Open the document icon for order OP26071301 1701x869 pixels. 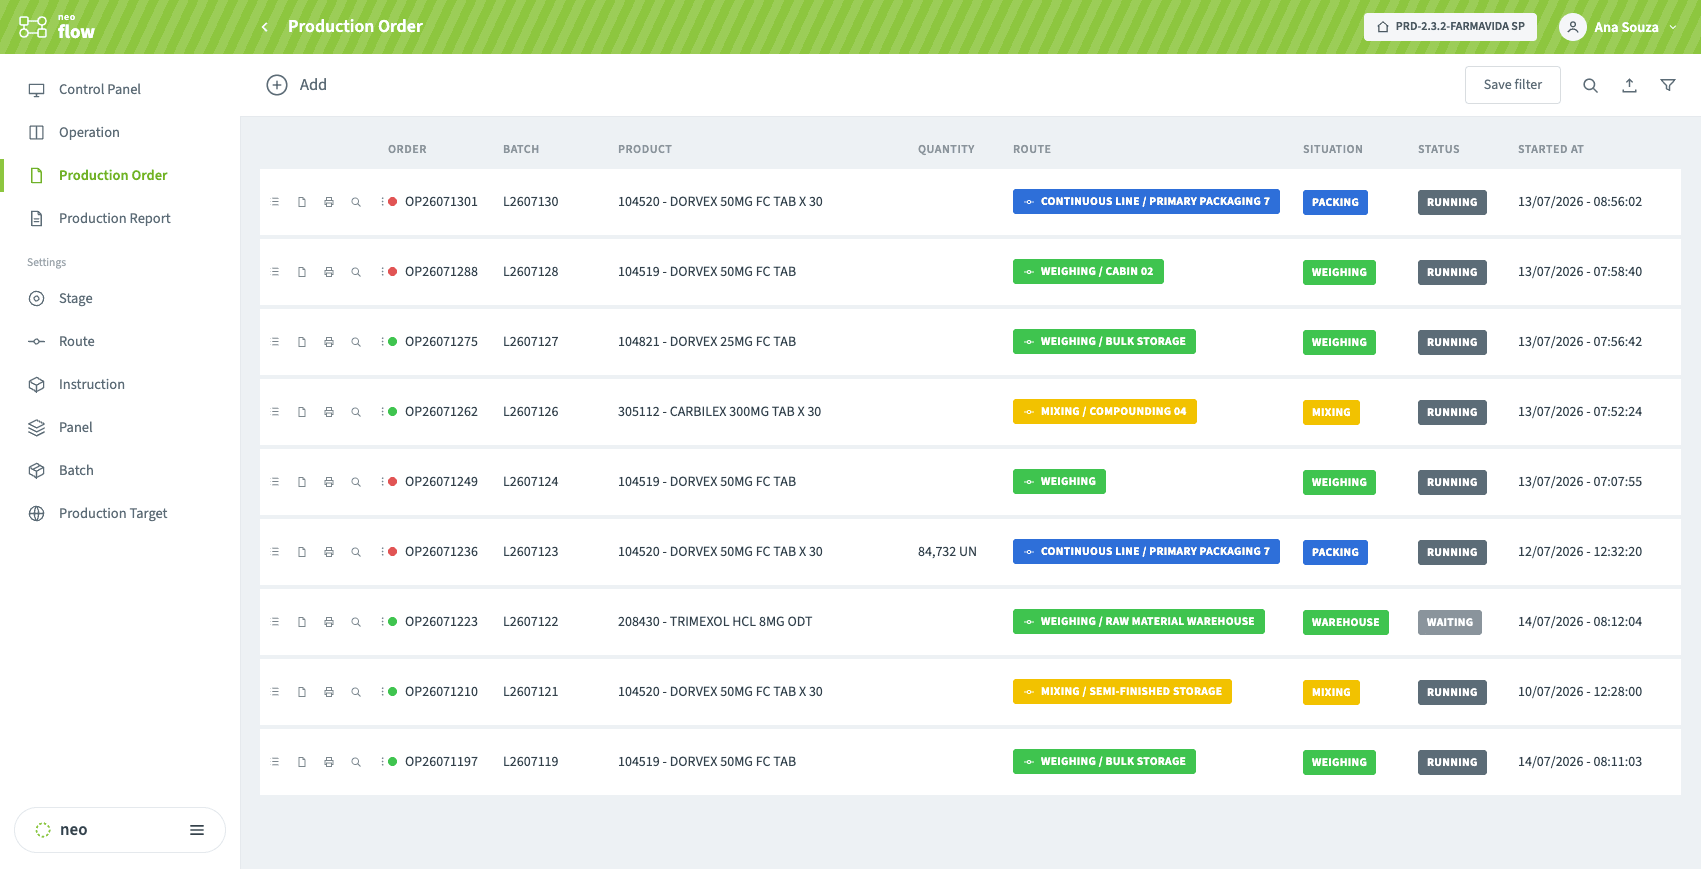click(x=302, y=202)
